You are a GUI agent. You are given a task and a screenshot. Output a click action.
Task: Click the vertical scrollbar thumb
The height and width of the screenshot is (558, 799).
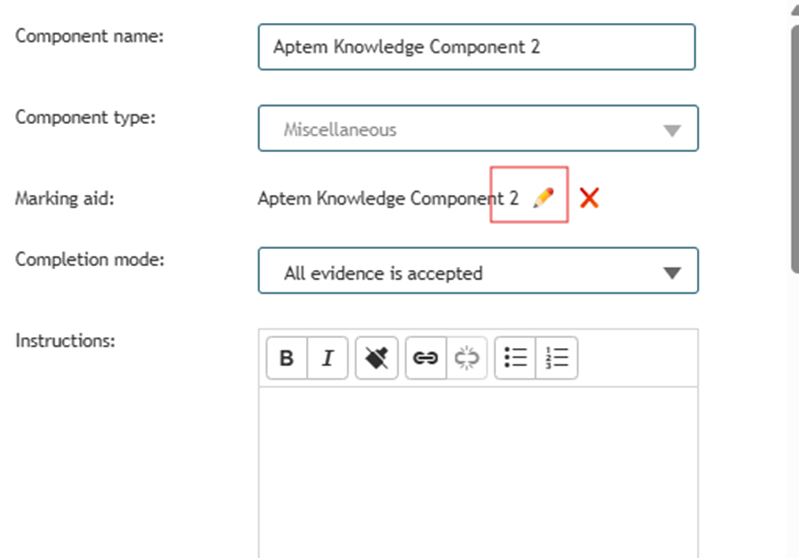tap(795, 149)
